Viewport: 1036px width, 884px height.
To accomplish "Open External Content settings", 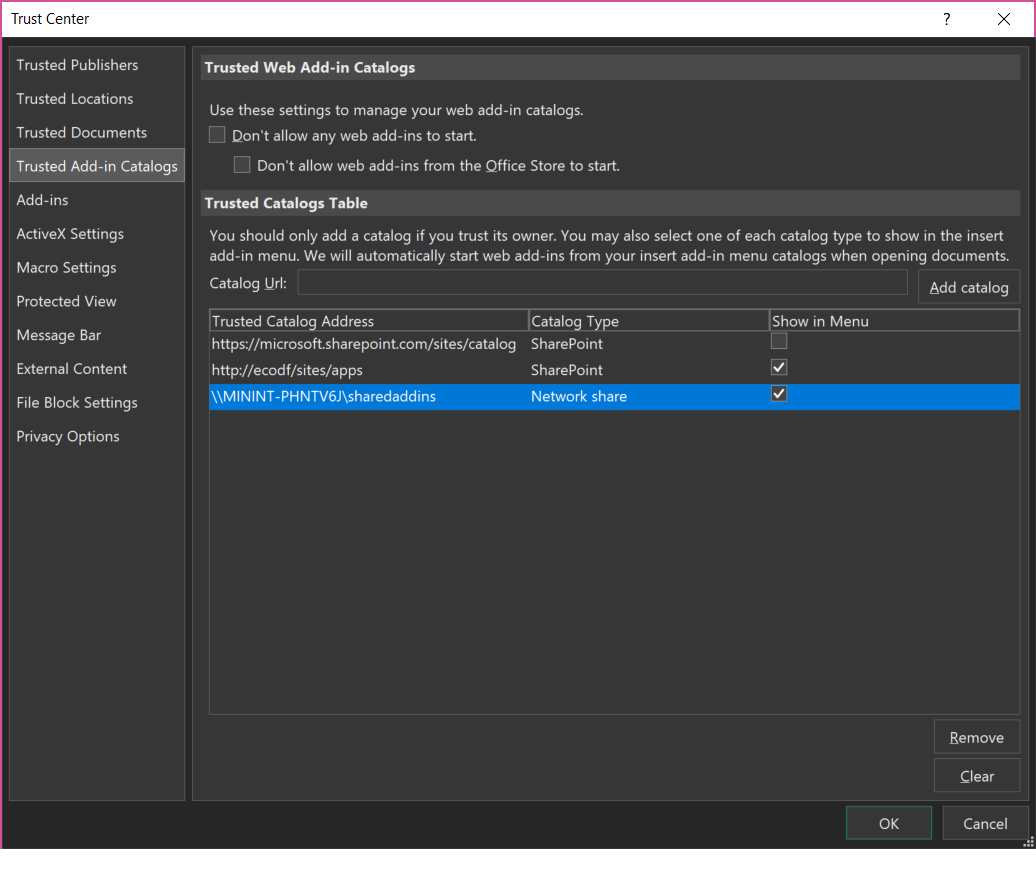I will click(71, 368).
